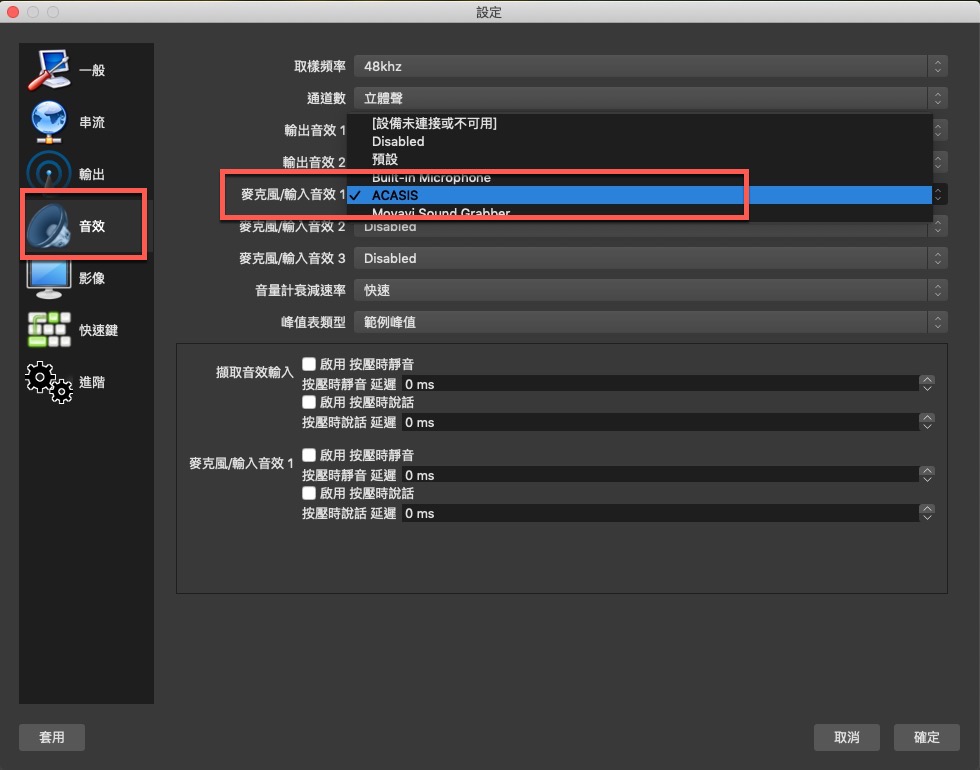This screenshot has height=770, width=980.
Task: Click the 擷取音效輸入 按壓時說話 延遲 stepper arrows
Action: point(928,422)
